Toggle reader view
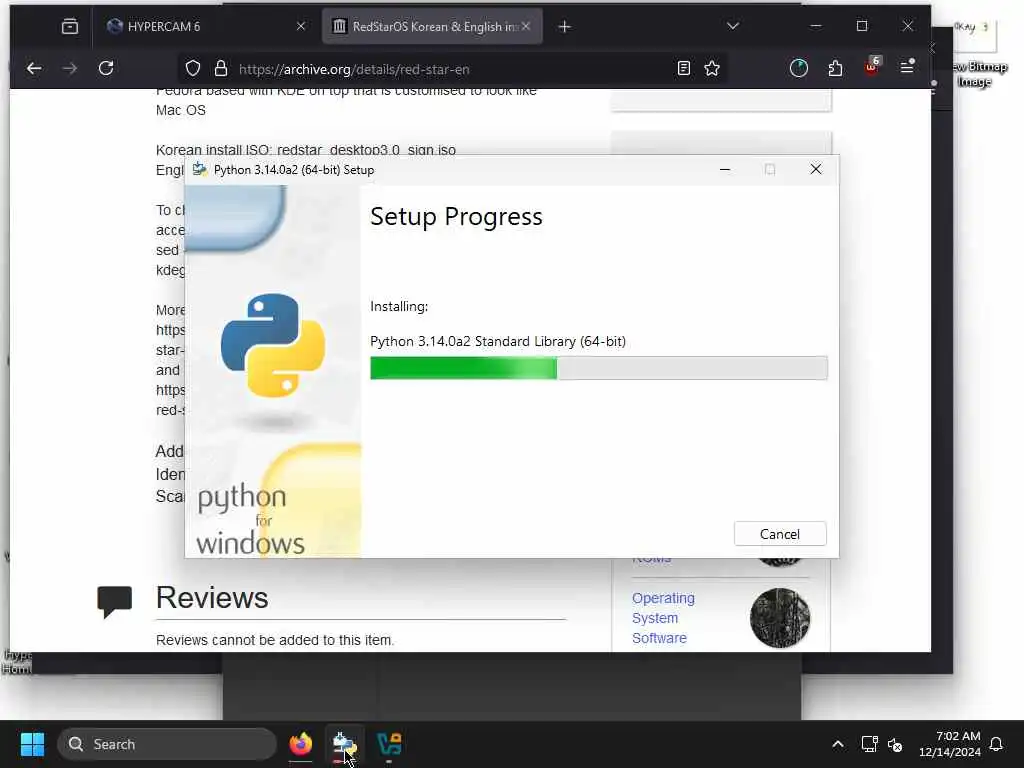Image resolution: width=1024 pixels, height=768 pixels. [684, 69]
